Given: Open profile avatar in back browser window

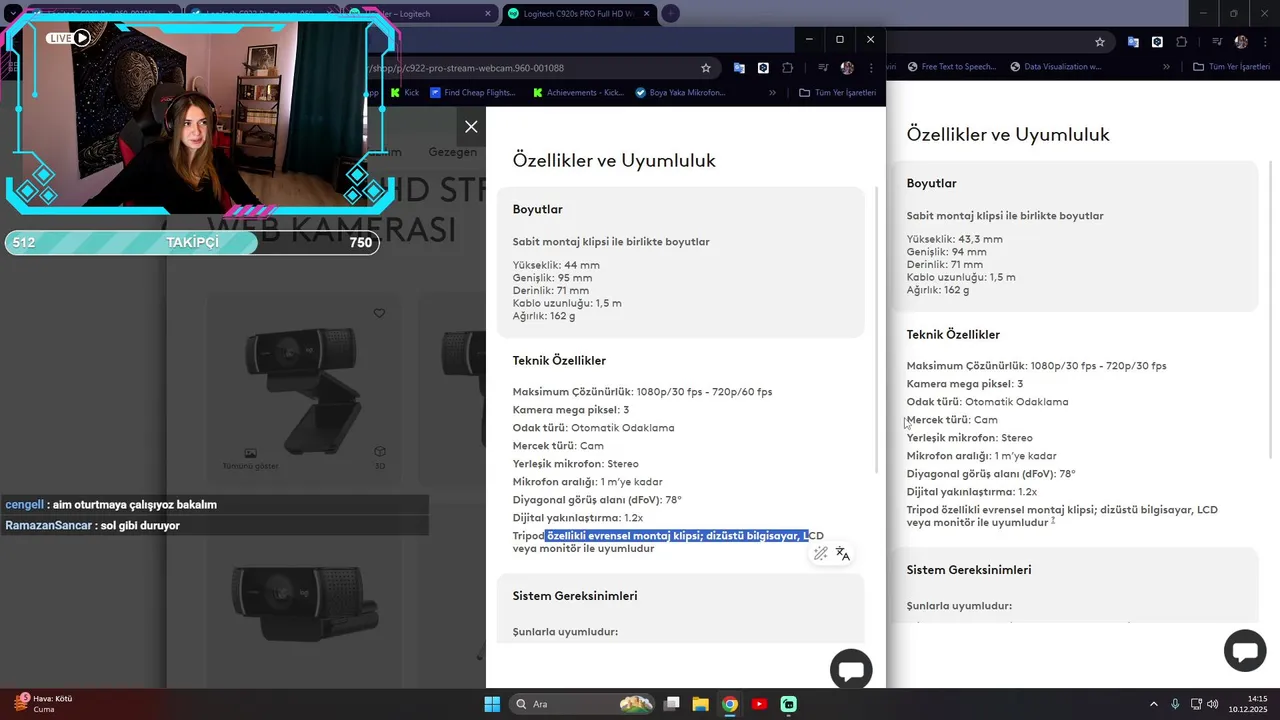Looking at the screenshot, I should click(1241, 42).
